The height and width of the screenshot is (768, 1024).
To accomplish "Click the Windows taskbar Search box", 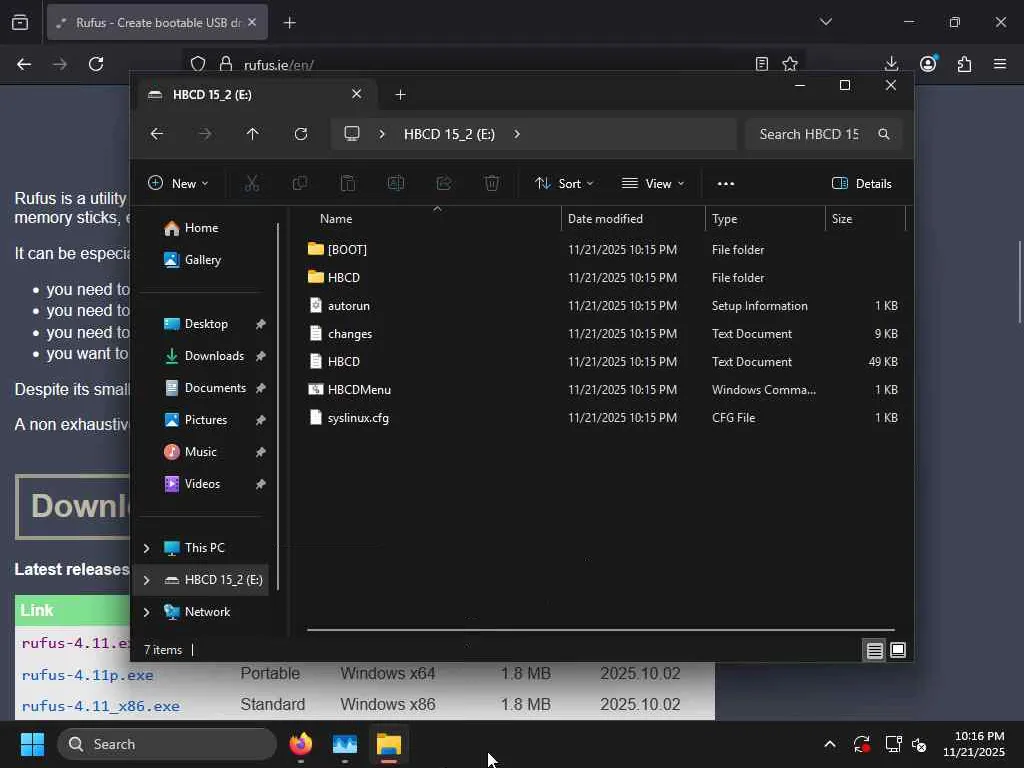I will (167, 744).
